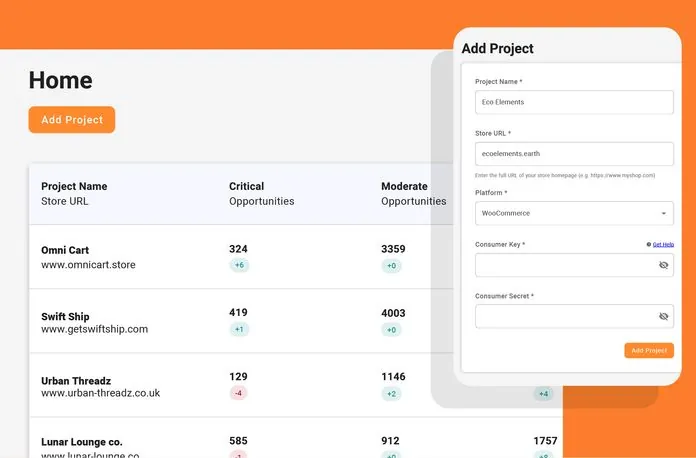Expand the Platform dropdown arrow
This screenshot has width=696, height=458.
coord(663,213)
